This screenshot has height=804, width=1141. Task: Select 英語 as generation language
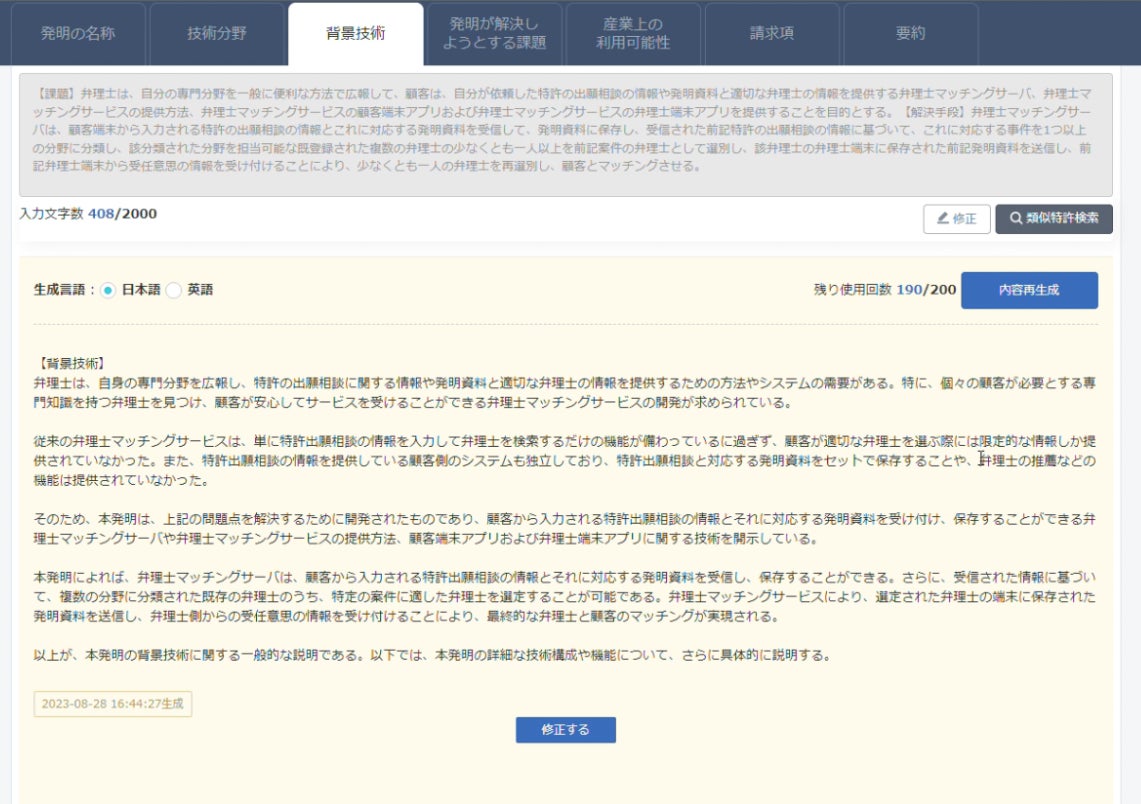click(173, 290)
